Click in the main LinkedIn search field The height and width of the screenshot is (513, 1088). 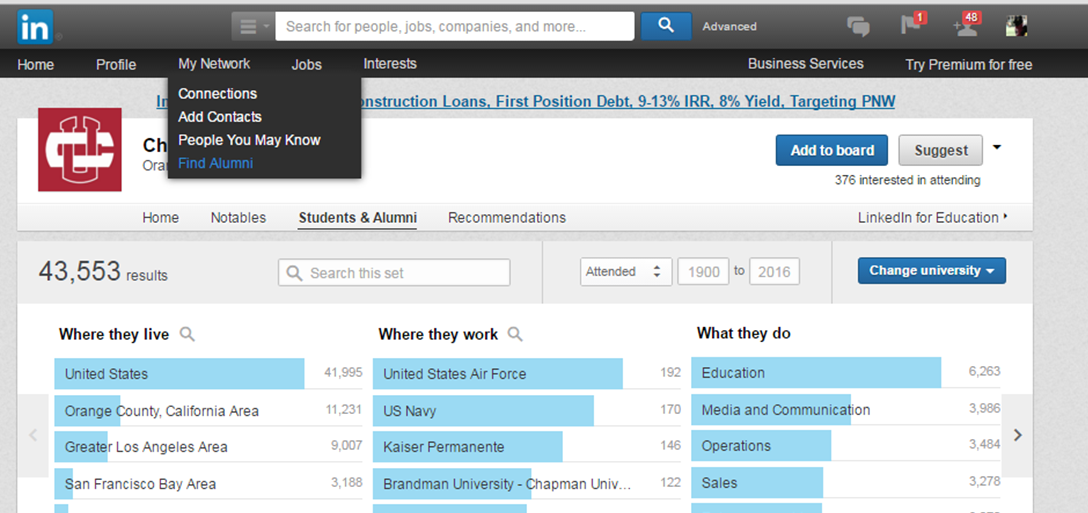454,26
